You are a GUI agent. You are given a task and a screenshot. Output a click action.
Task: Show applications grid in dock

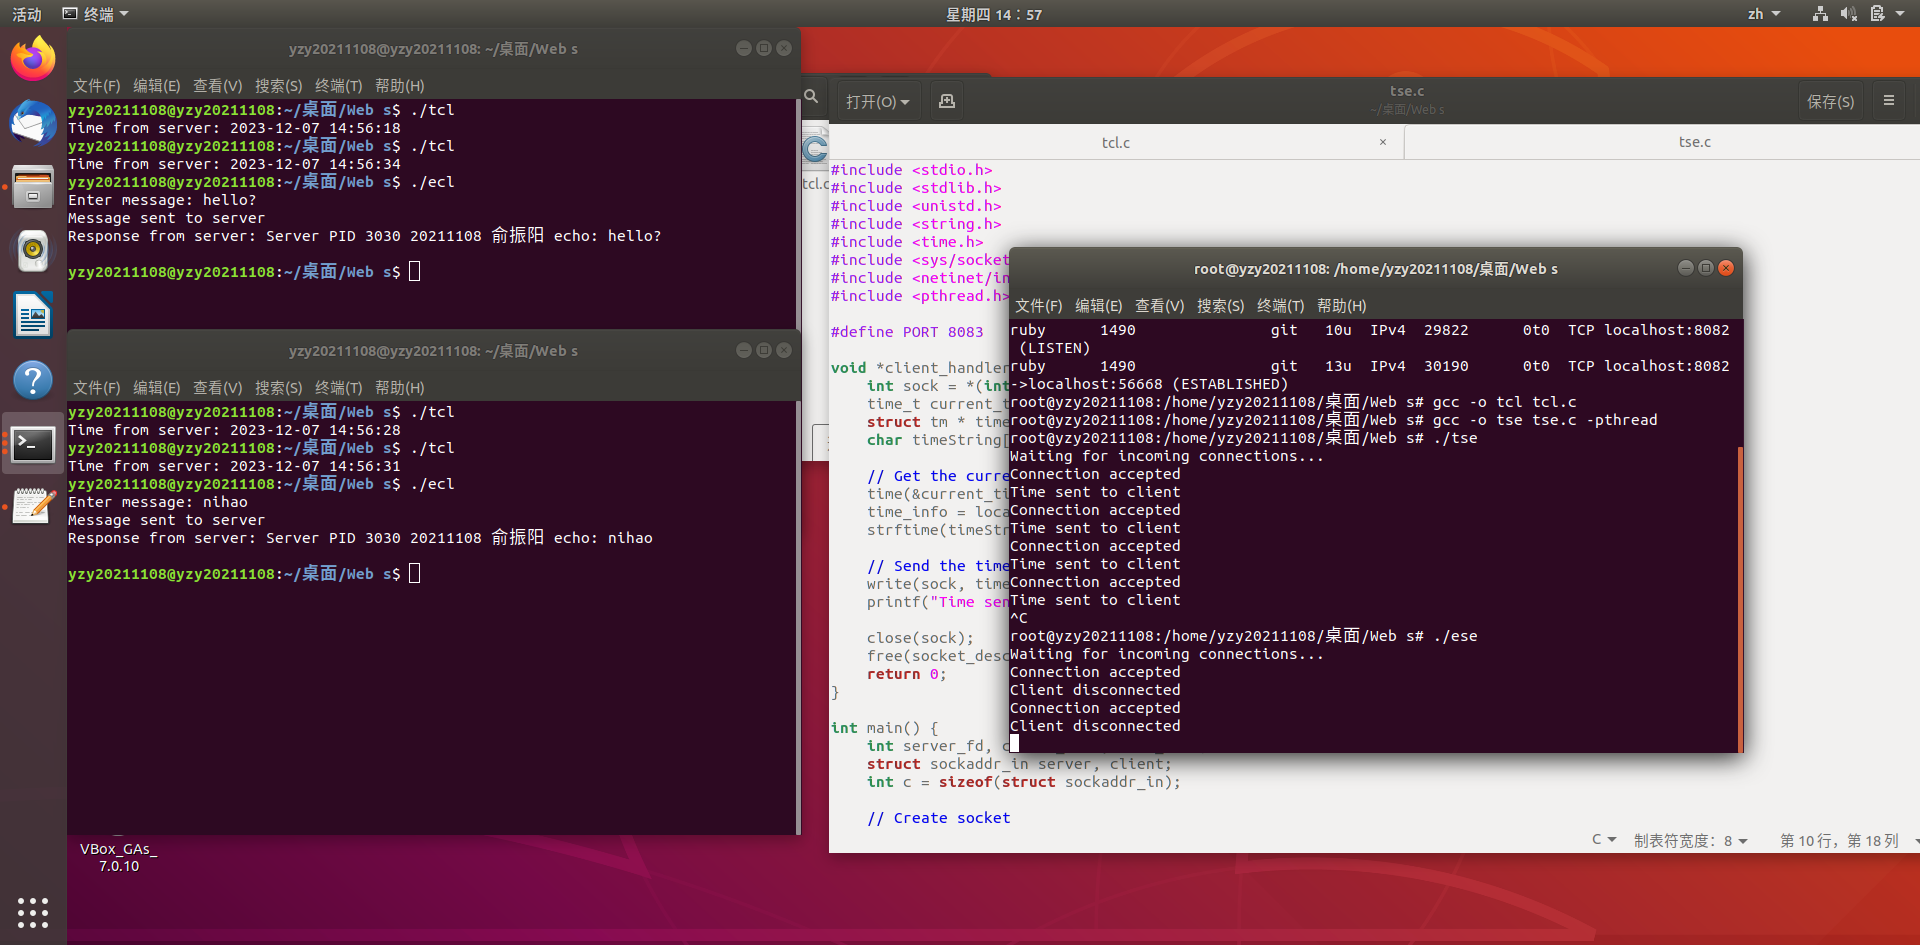tap(33, 912)
